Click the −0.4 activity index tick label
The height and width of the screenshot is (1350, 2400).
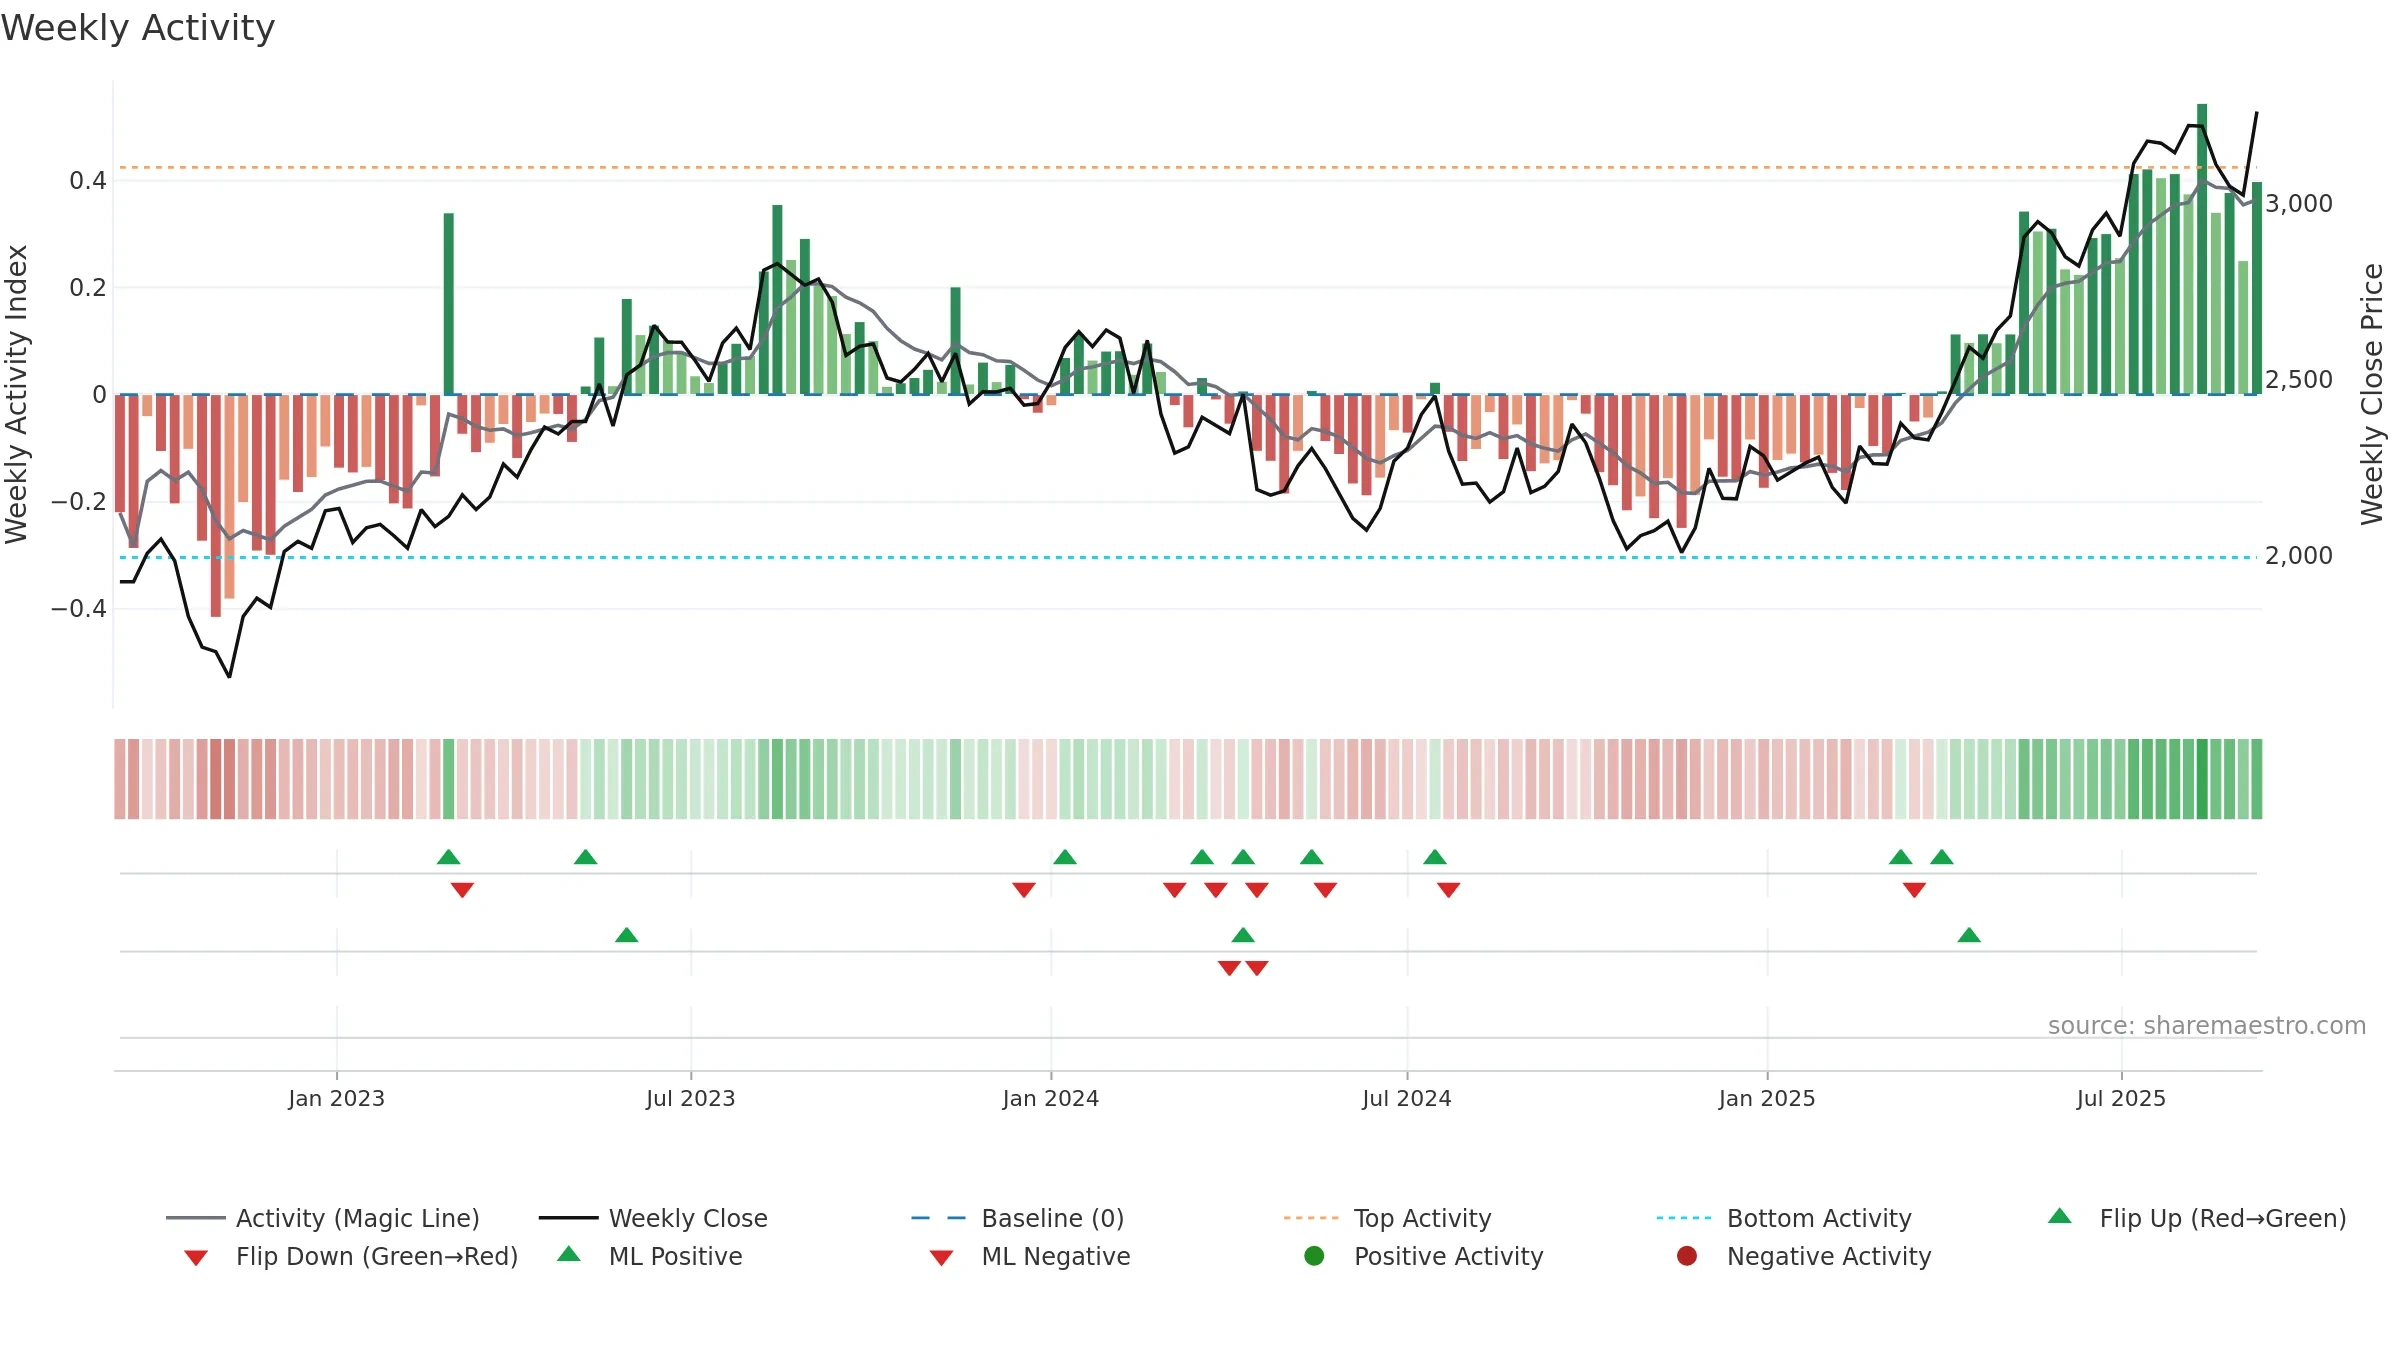79,609
